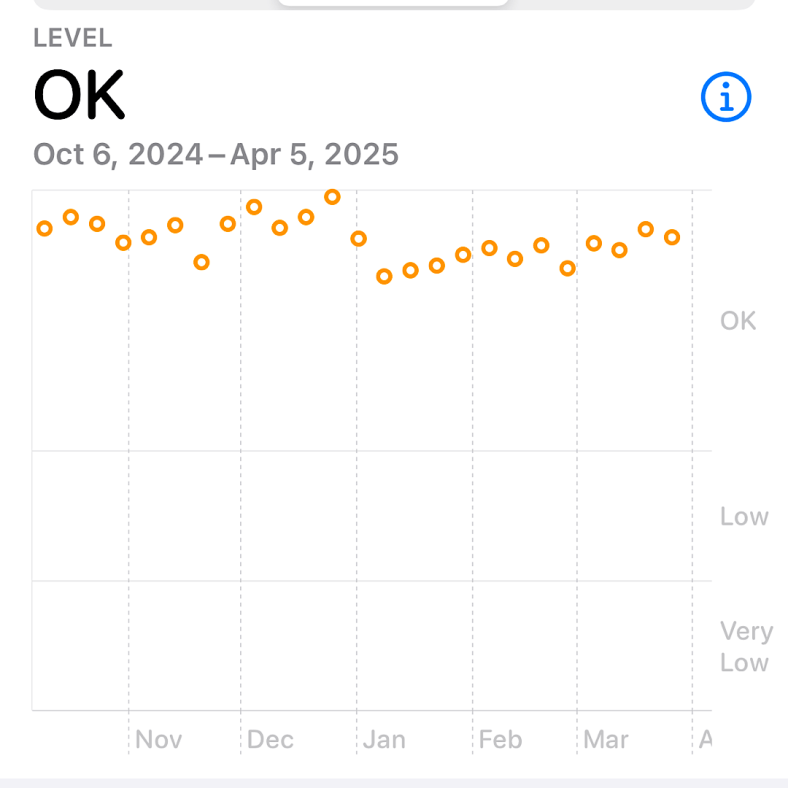Viewport: 788px width, 788px height.
Task: Tap the Very Low axis label
Action: [x=746, y=647]
